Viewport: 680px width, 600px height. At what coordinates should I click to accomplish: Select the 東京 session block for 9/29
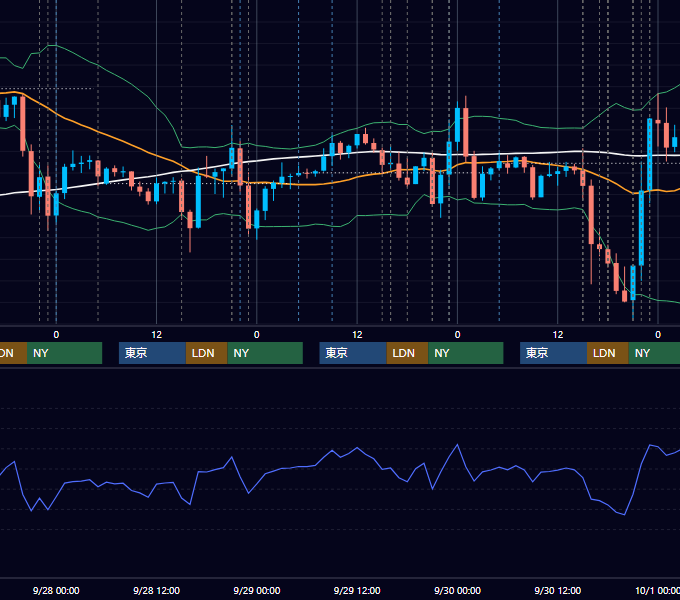tap(353, 353)
